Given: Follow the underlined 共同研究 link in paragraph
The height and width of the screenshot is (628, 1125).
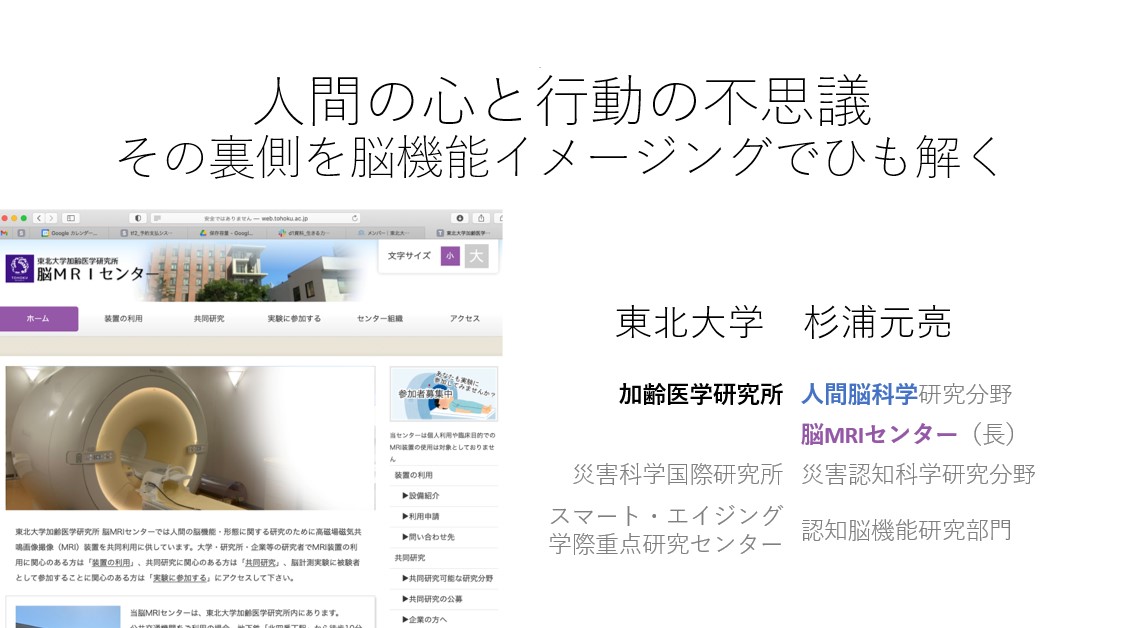Looking at the screenshot, I should pos(260,563).
